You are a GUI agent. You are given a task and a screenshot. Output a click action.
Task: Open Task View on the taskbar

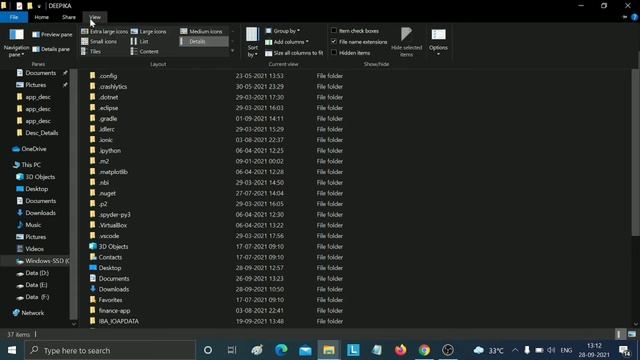(x=232, y=350)
